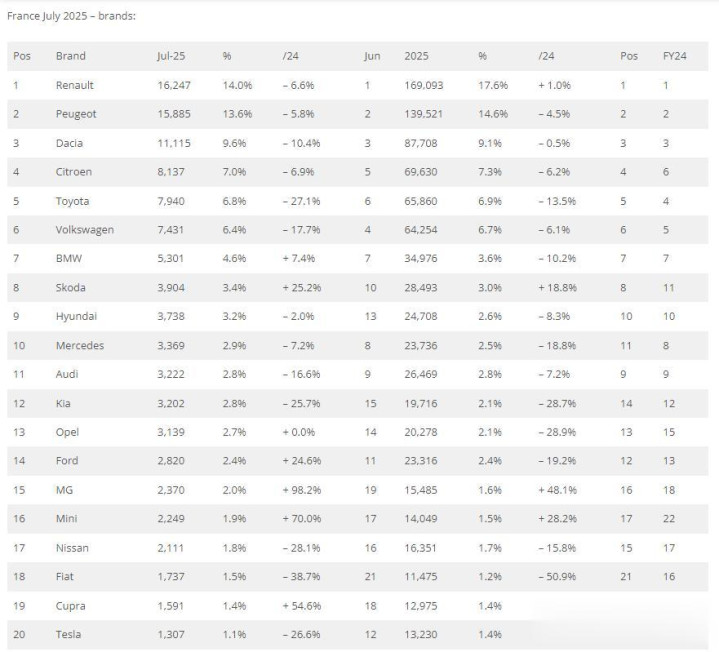Click the Citroen brand cell
Viewport: 719px width, 652px height.
[x=74, y=172]
